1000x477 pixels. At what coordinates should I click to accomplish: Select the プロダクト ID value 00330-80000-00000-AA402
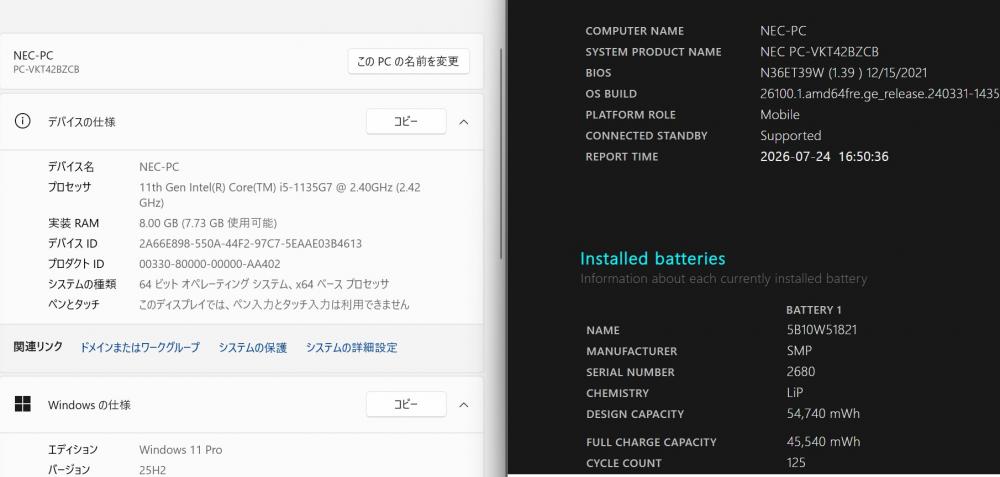(209, 264)
